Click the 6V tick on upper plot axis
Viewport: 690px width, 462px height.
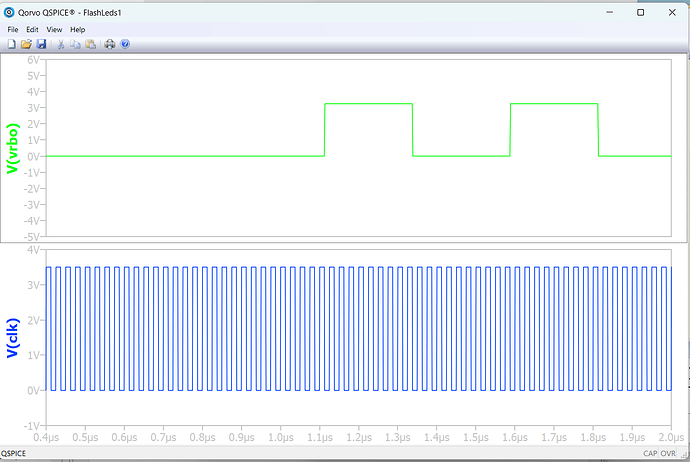click(x=33, y=60)
